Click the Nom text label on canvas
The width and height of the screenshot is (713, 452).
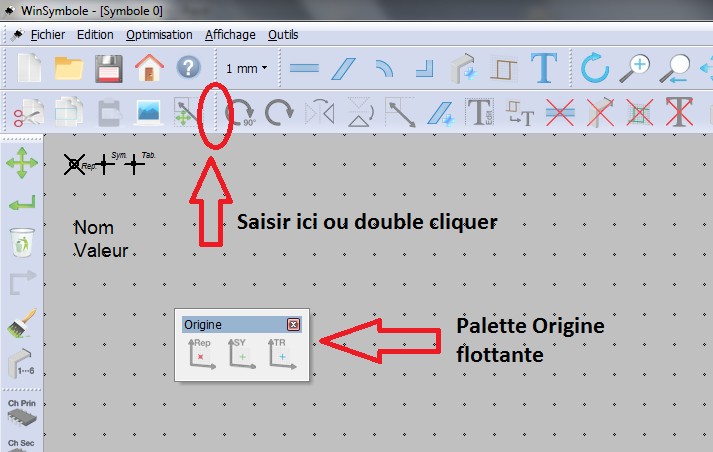click(94, 229)
